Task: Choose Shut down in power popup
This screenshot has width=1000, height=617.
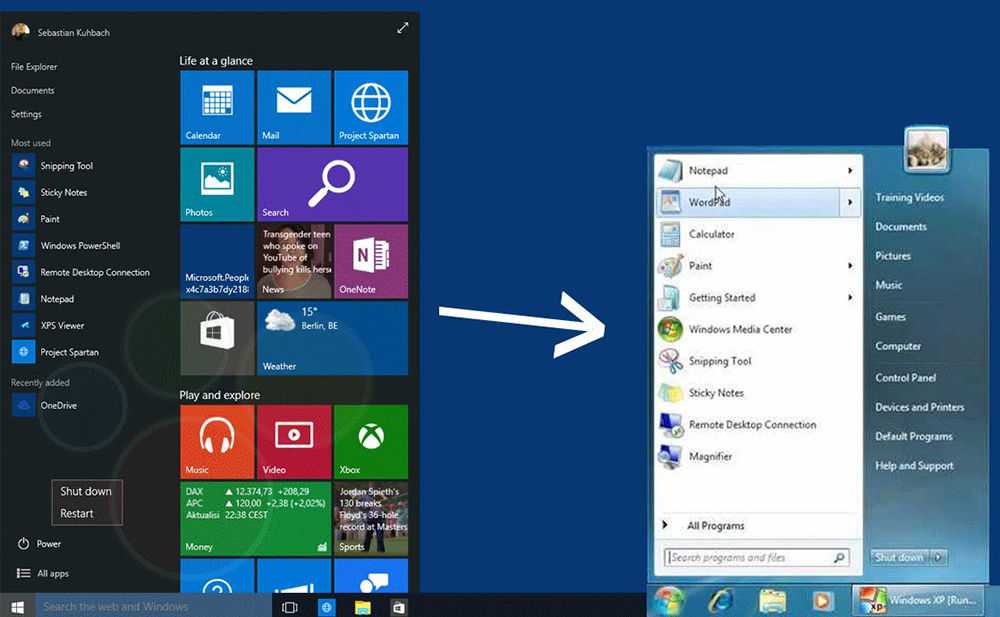Action: point(86,491)
